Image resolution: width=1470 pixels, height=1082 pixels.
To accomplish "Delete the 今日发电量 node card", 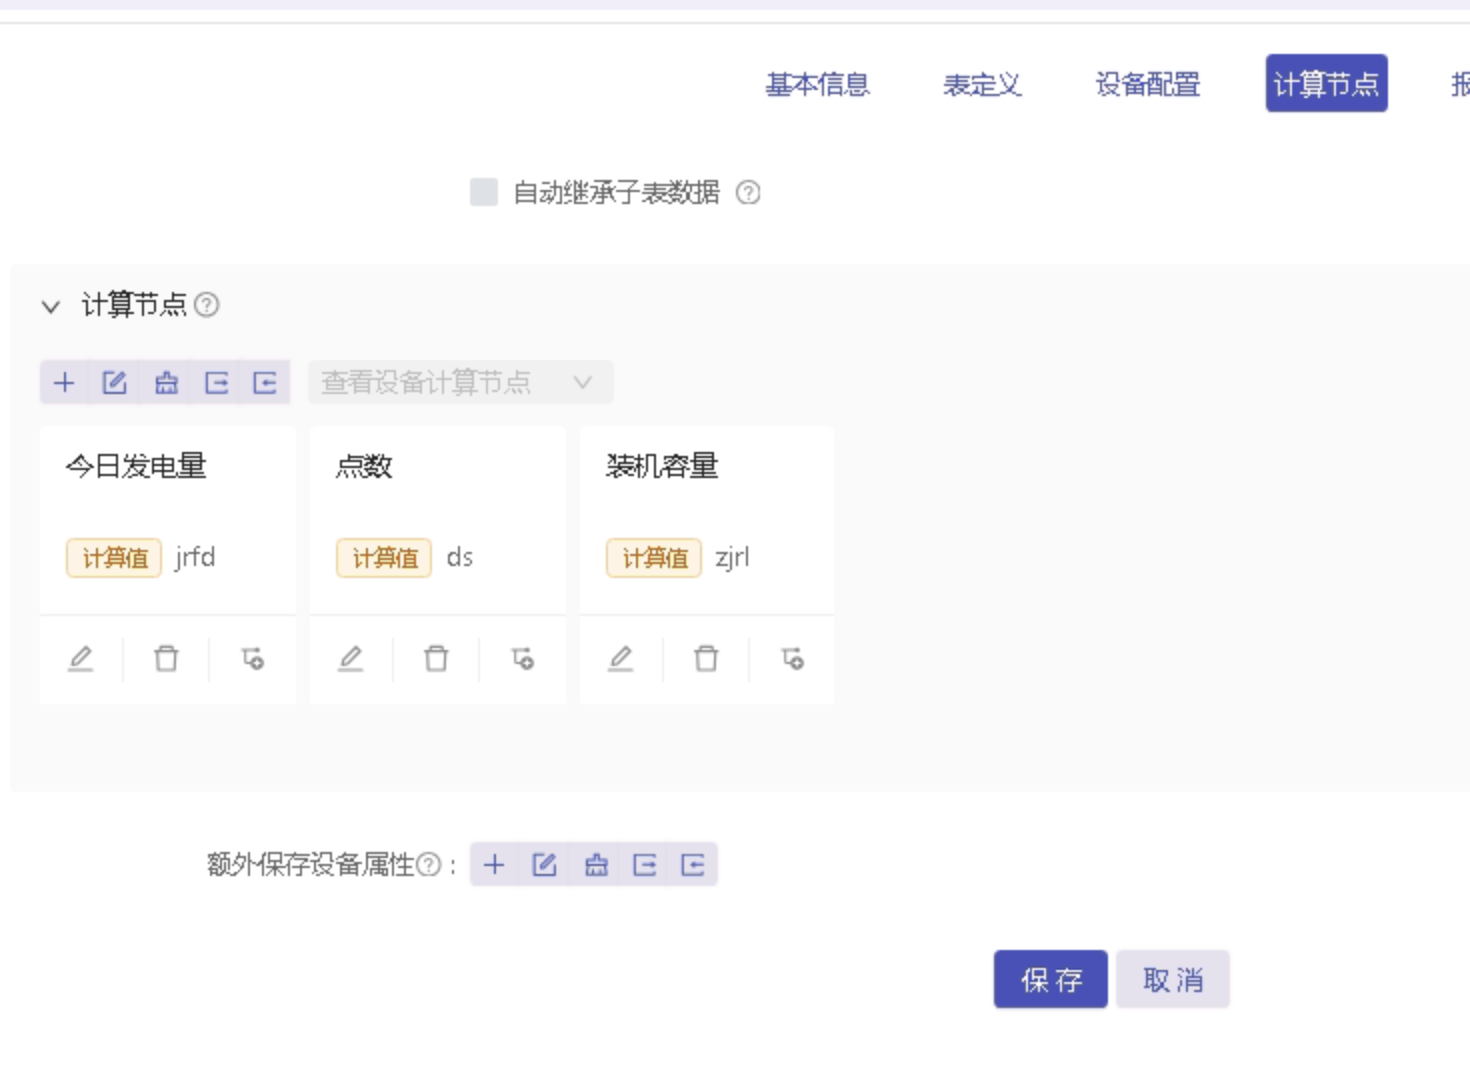I will point(166,659).
